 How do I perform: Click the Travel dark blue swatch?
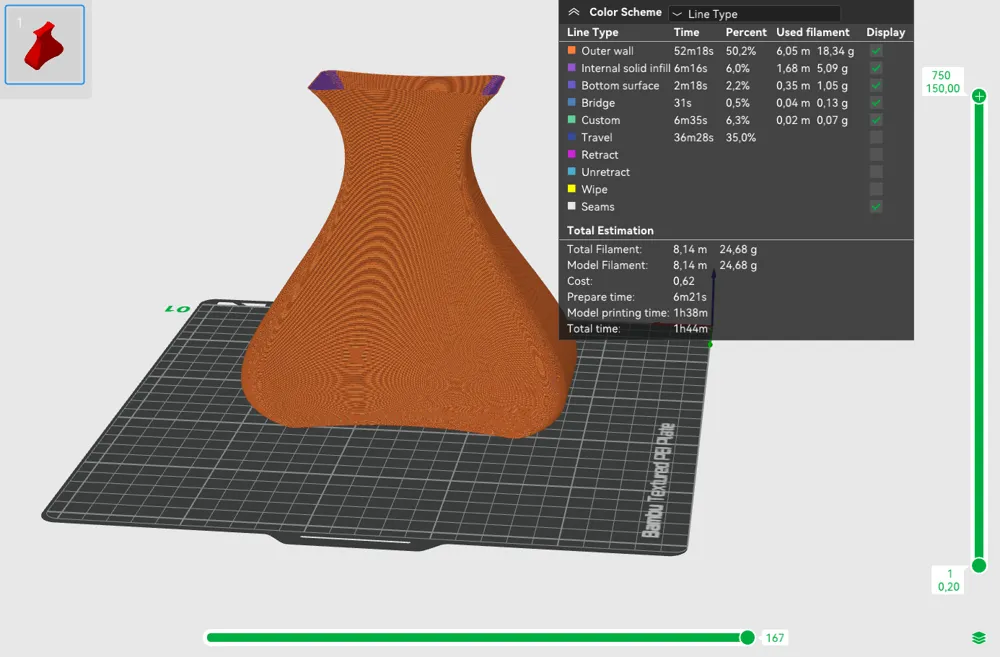571,137
